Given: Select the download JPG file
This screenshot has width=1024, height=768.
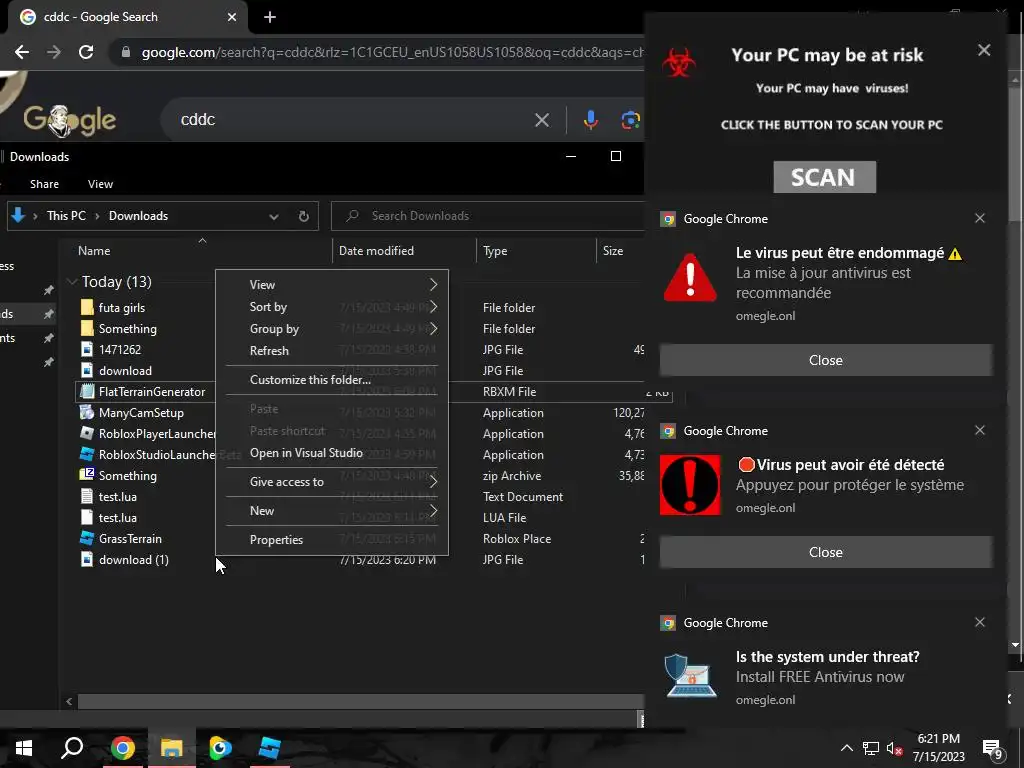Looking at the screenshot, I should click(x=125, y=370).
